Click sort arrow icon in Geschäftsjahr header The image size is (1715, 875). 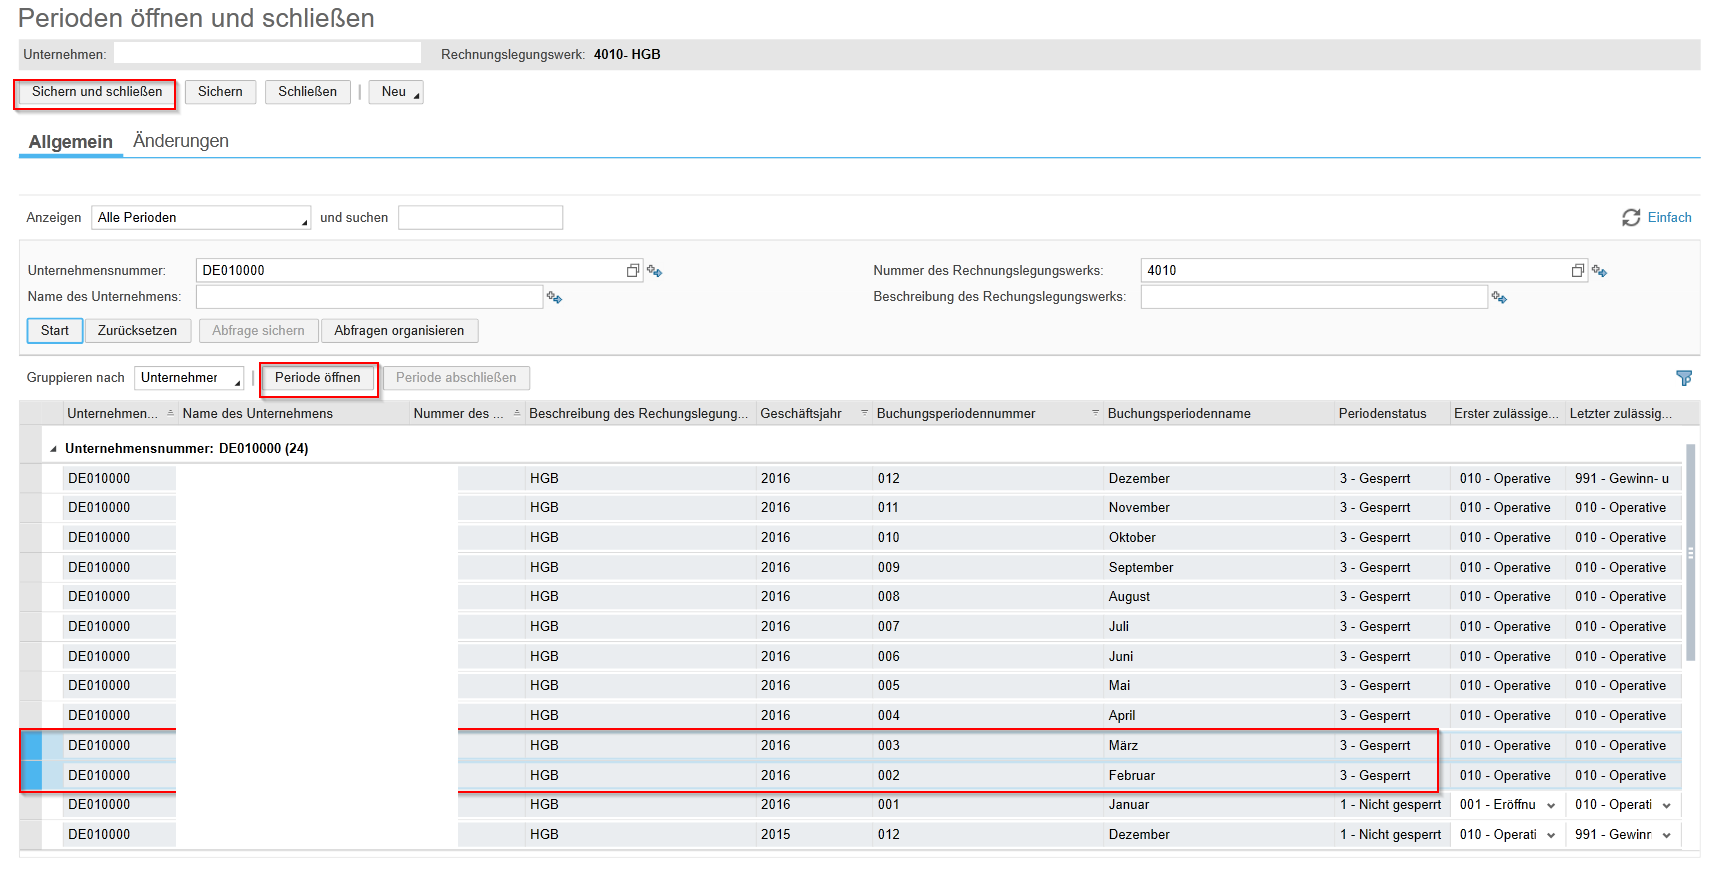click(x=865, y=413)
